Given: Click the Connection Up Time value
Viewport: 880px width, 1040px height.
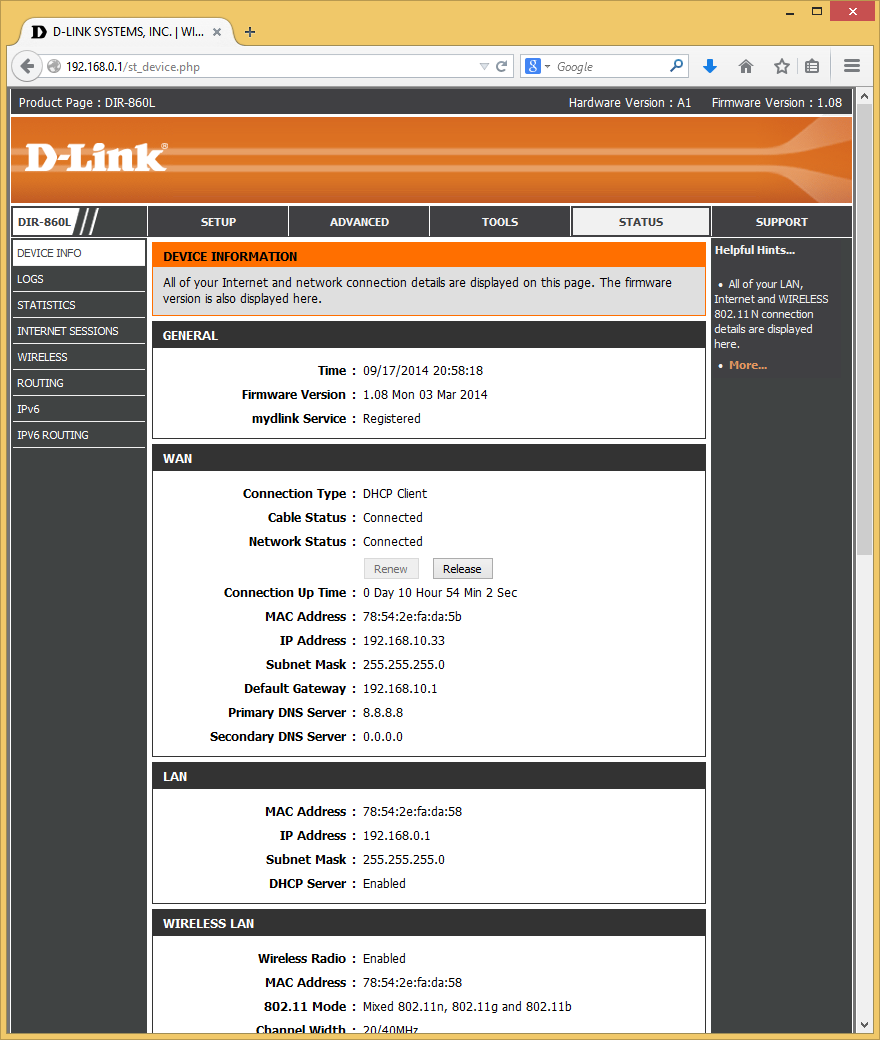Looking at the screenshot, I should [440, 592].
